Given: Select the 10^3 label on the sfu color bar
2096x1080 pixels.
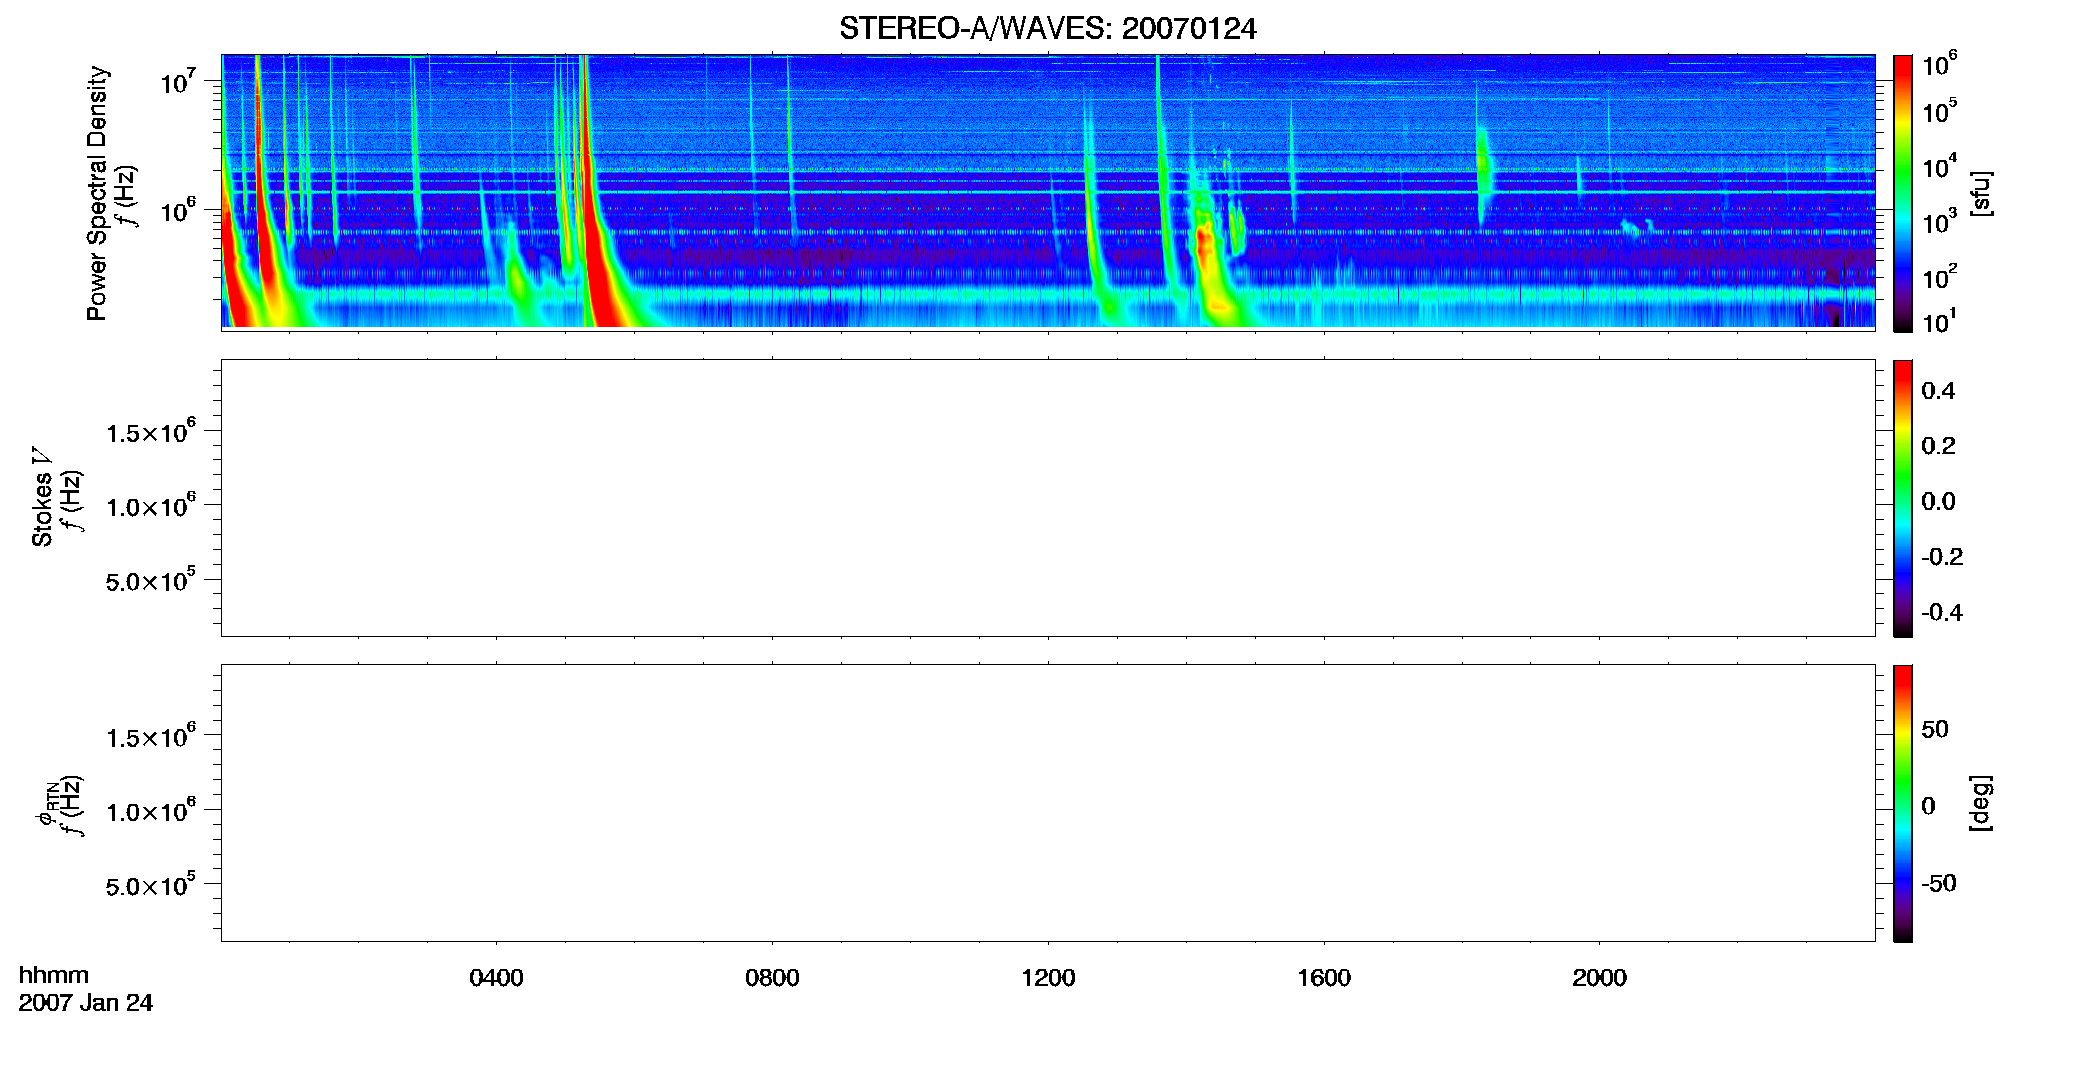Looking at the screenshot, I should click(1939, 222).
